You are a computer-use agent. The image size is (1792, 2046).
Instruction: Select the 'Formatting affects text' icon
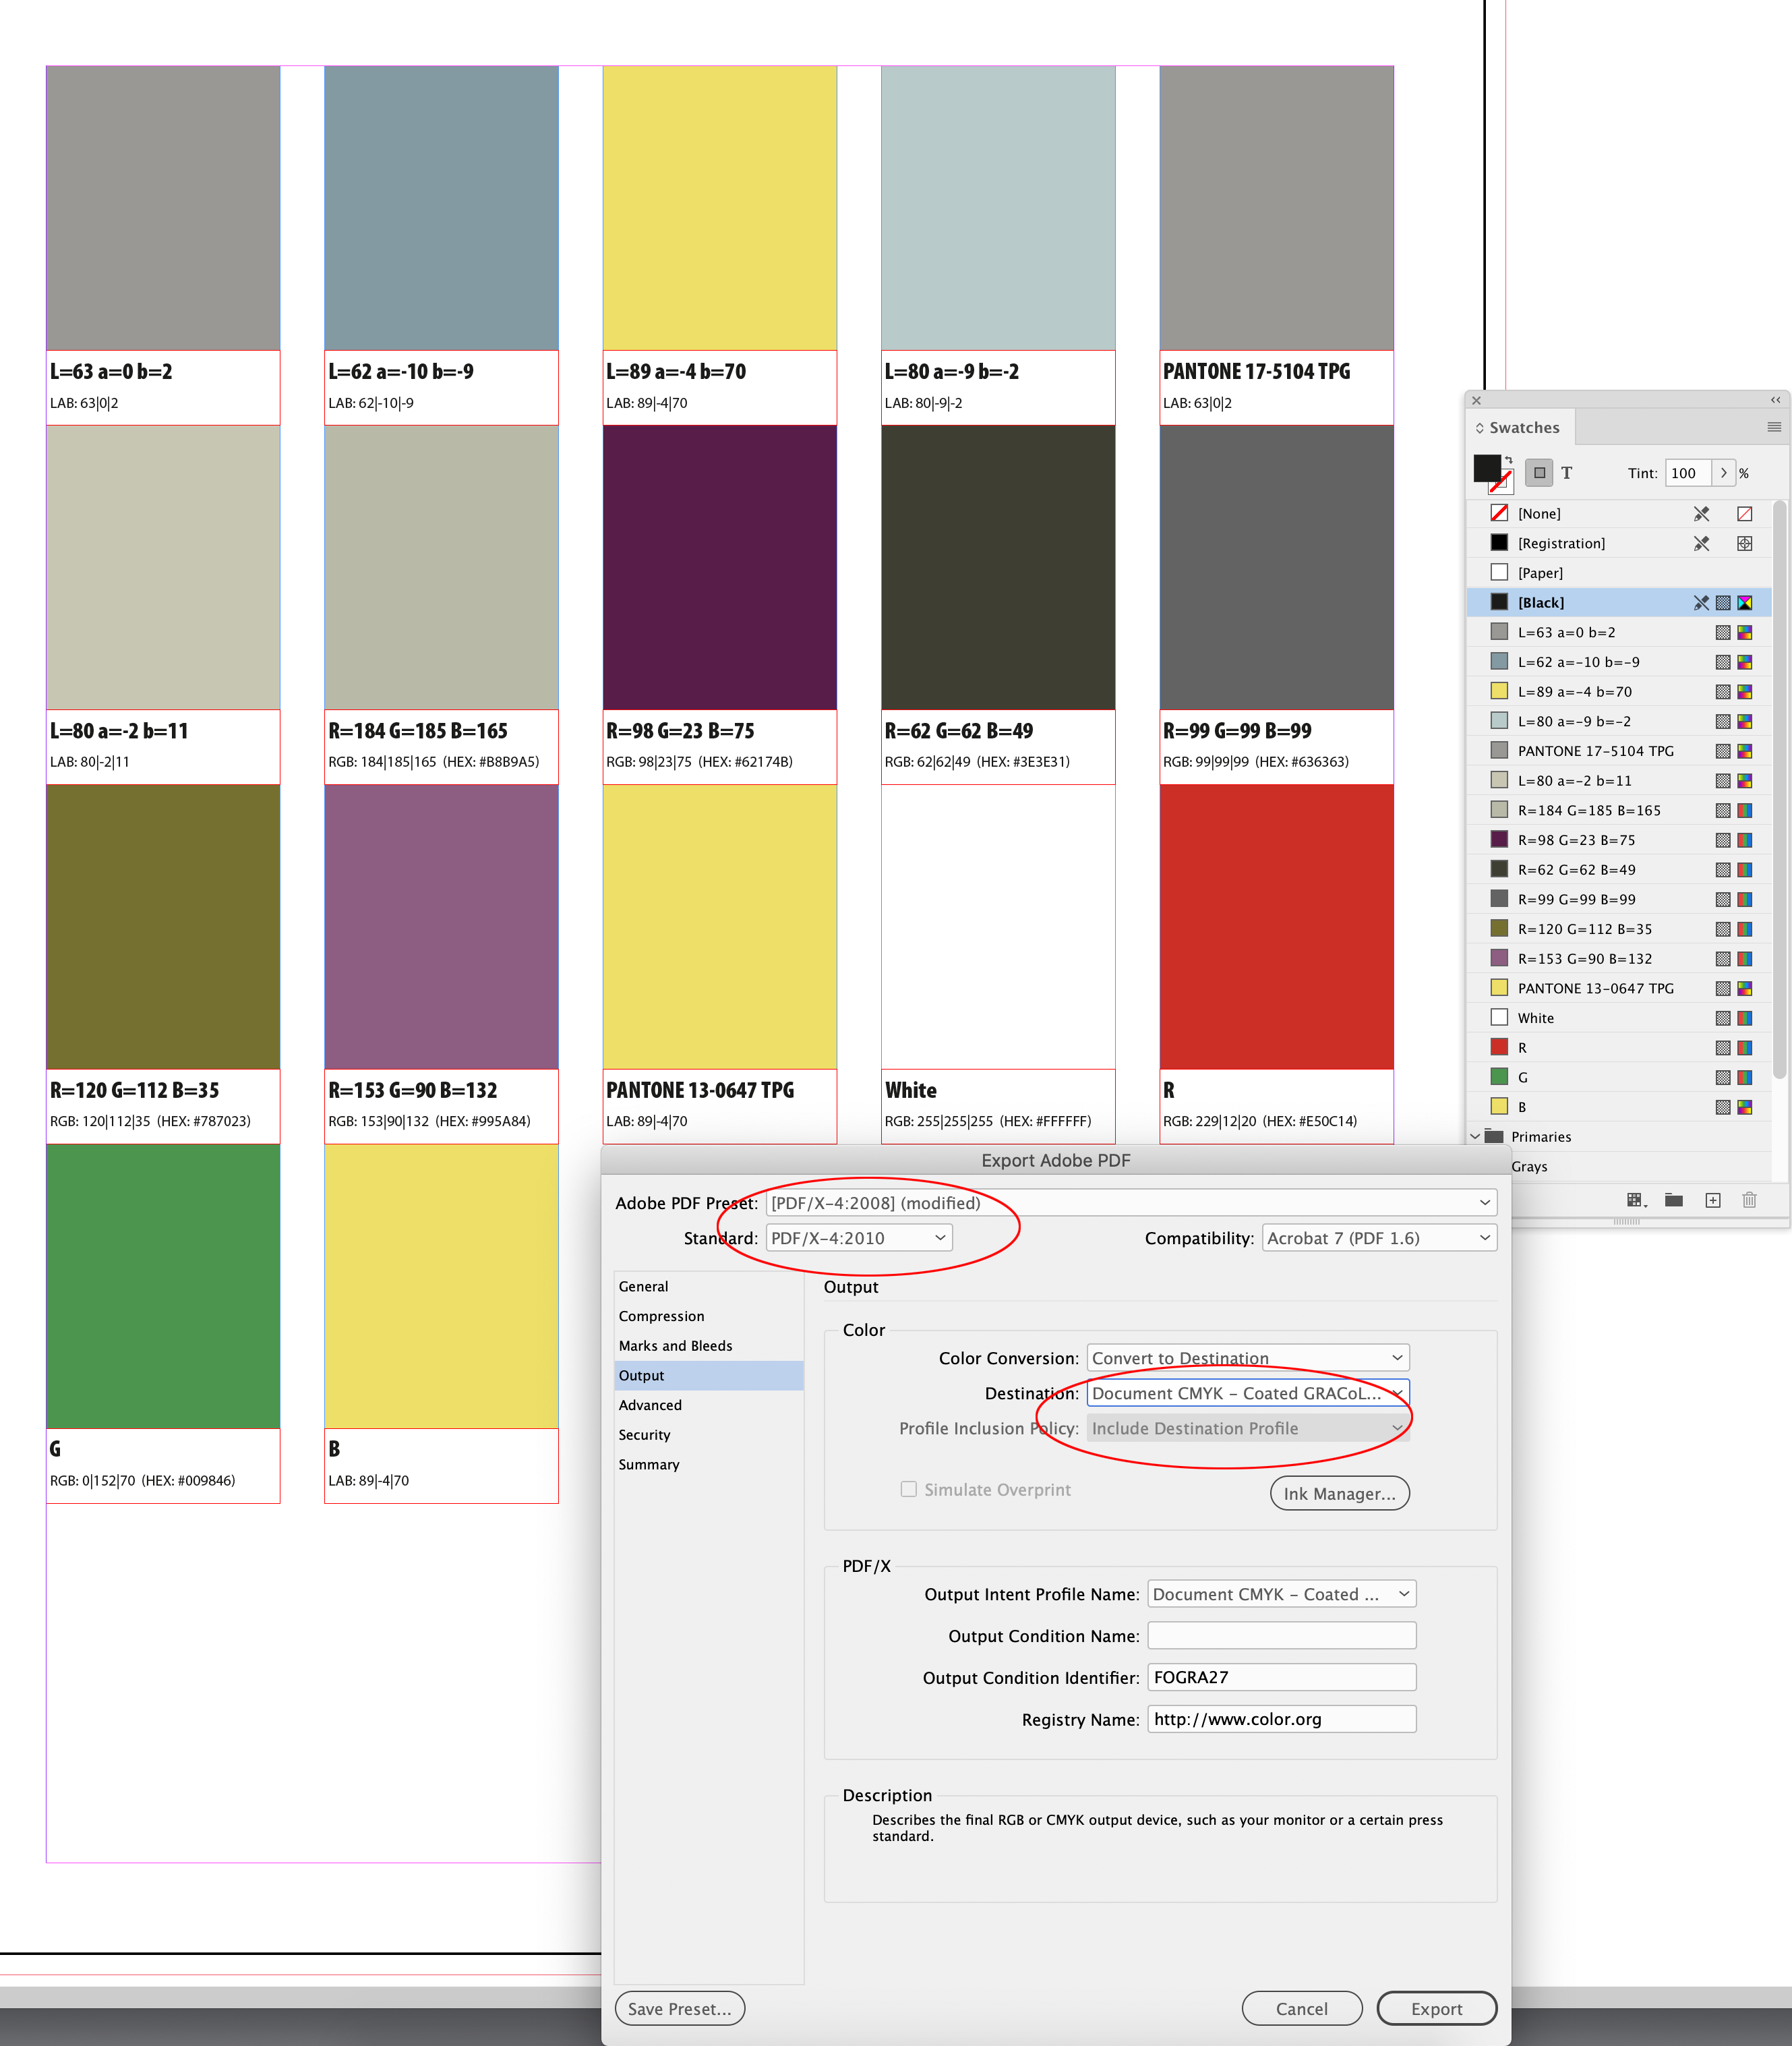point(1567,473)
